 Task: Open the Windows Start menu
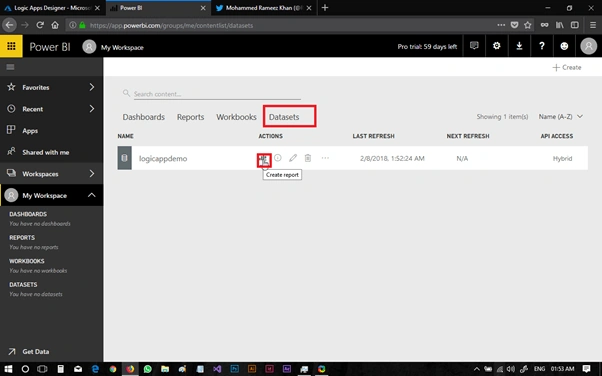click(8, 369)
